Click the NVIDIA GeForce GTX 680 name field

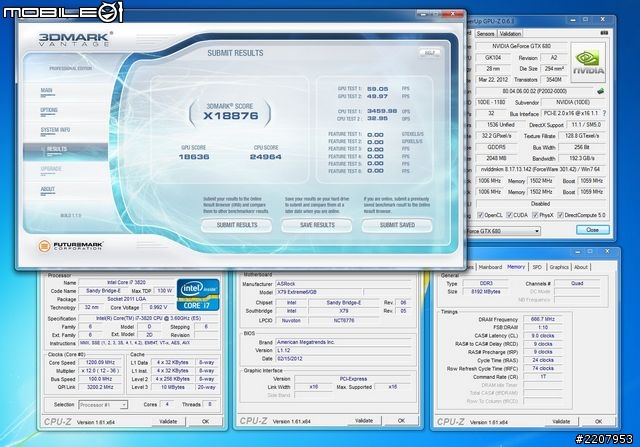(521, 46)
